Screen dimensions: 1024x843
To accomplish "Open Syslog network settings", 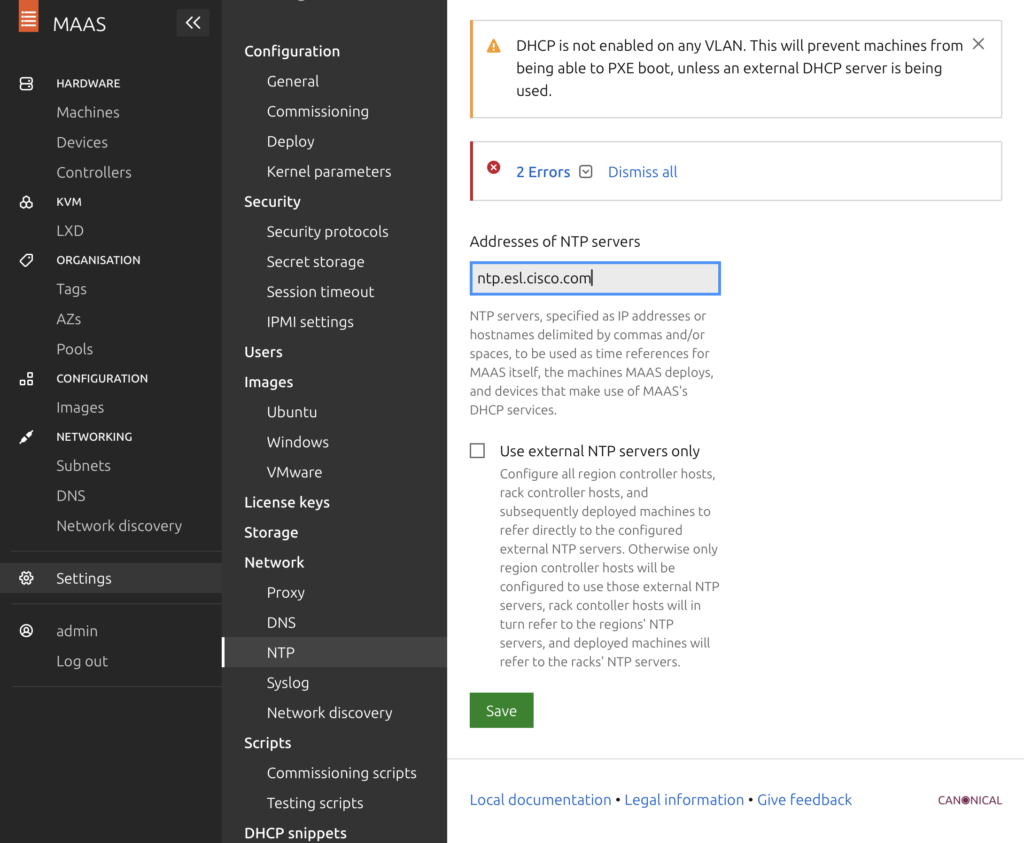I will [288, 682].
